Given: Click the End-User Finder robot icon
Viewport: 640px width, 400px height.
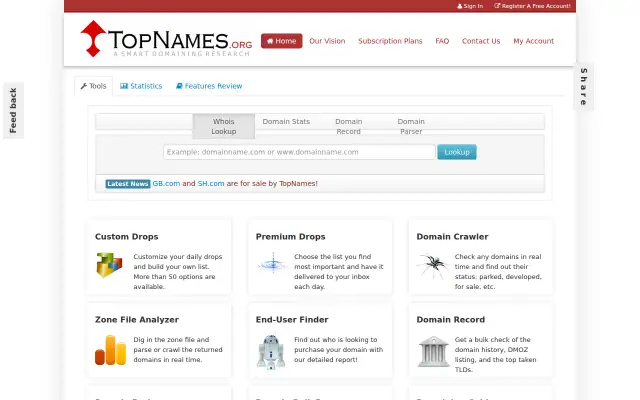Looking at the screenshot, I should (x=271, y=352).
